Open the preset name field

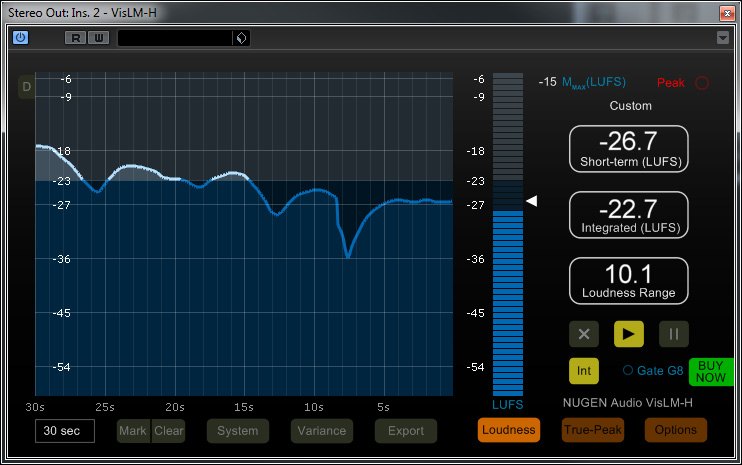point(175,38)
